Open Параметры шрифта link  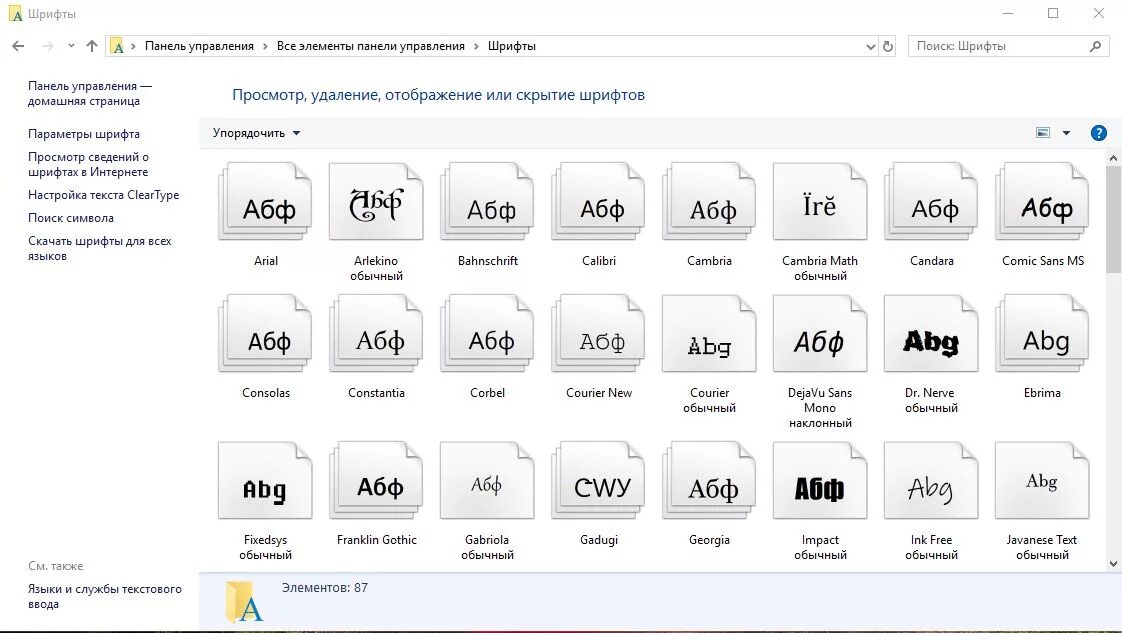(x=84, y=134)
